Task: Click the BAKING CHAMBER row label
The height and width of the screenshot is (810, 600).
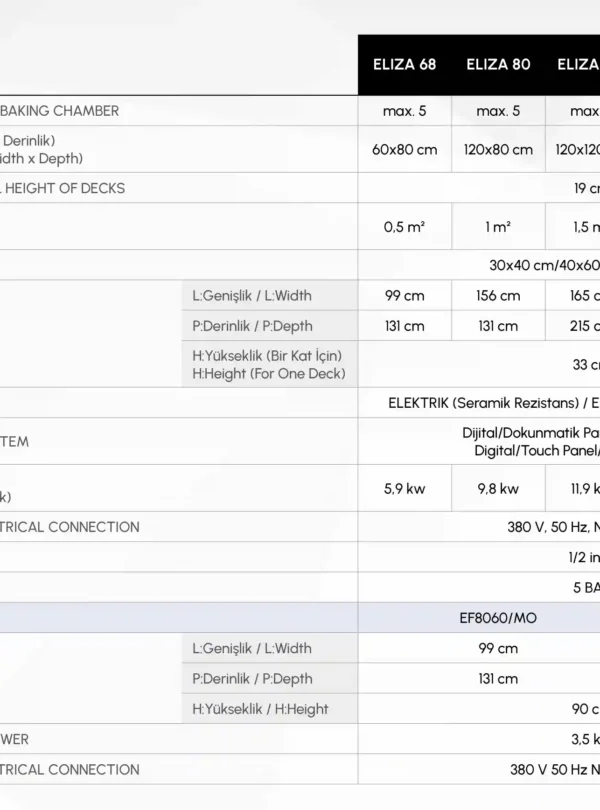Action: [60, 111]
